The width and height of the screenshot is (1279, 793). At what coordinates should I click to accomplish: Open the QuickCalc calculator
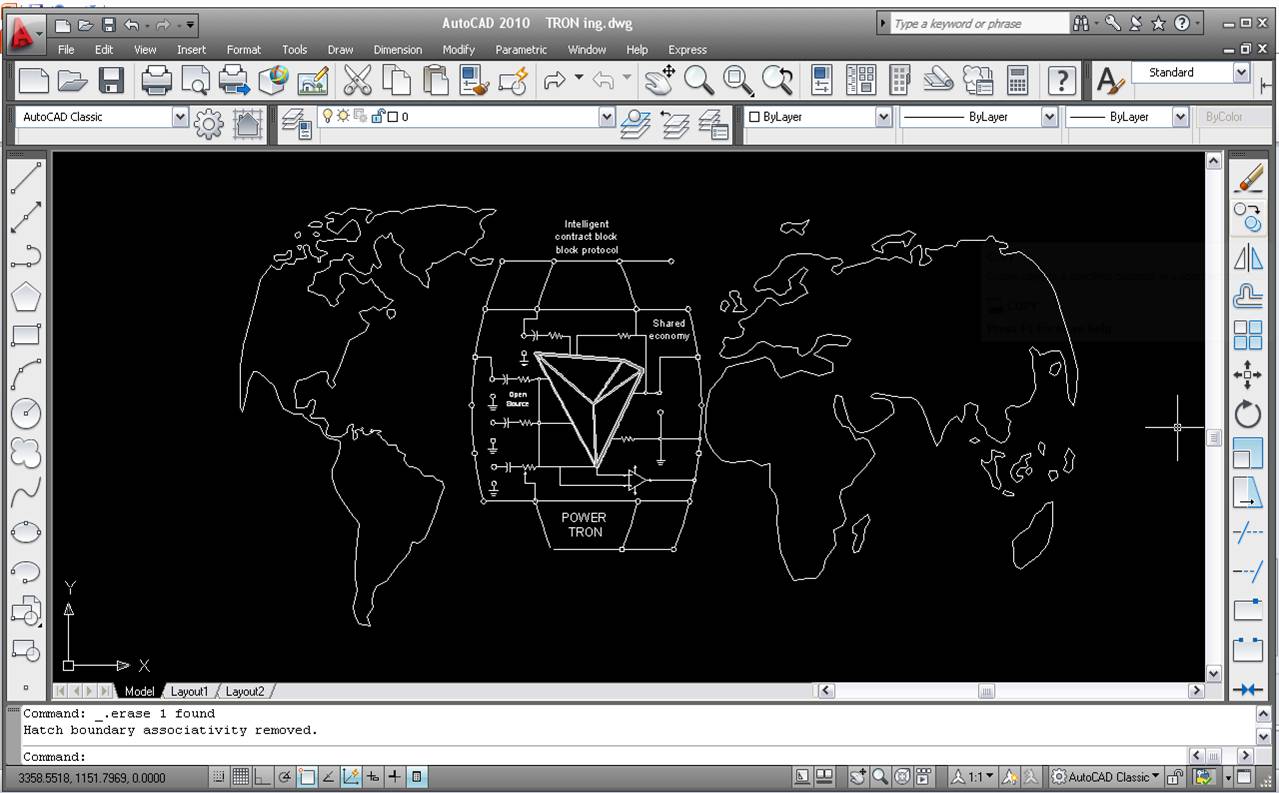[1018, 81]
